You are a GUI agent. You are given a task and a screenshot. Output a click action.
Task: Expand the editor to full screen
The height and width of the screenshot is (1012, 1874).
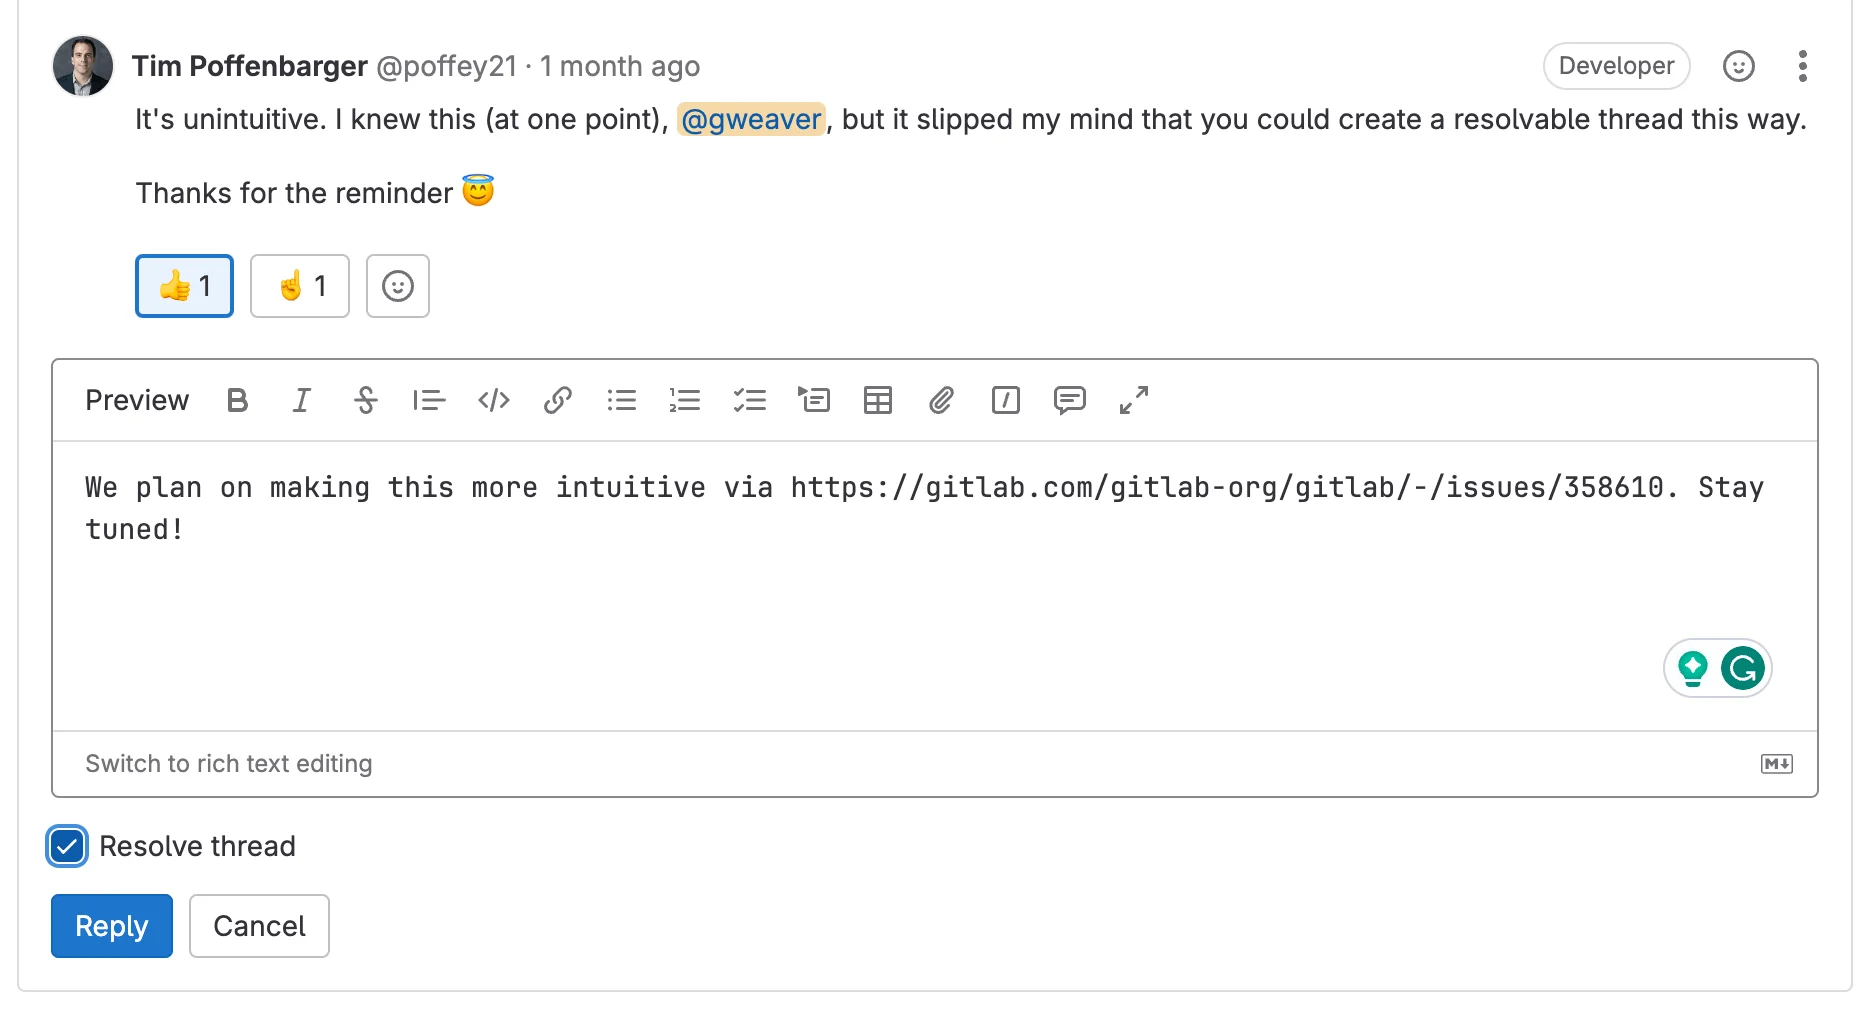click(1133, 400)
